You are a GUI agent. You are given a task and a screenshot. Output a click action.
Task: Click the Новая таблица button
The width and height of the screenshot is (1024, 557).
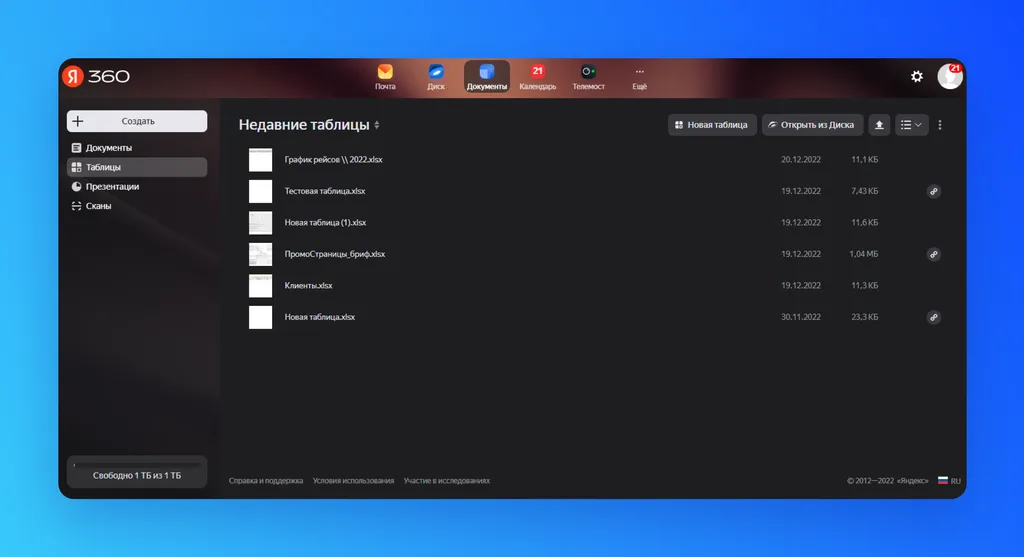click(712, 125)
